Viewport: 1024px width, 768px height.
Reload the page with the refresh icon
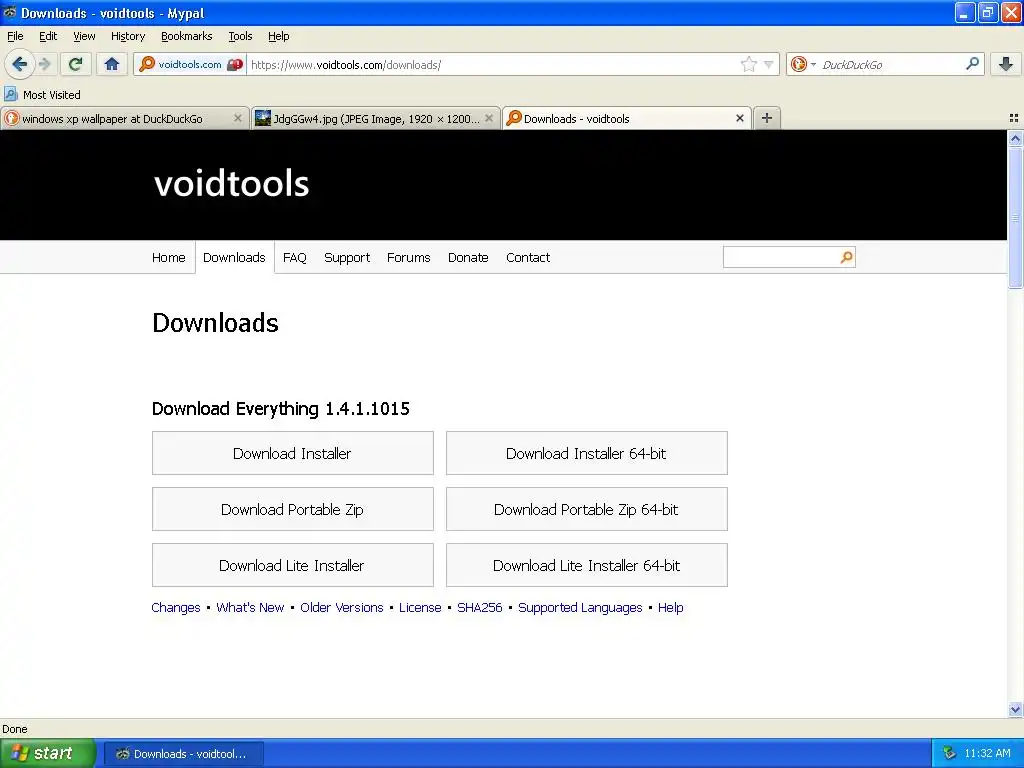click(x=76, y=64)
